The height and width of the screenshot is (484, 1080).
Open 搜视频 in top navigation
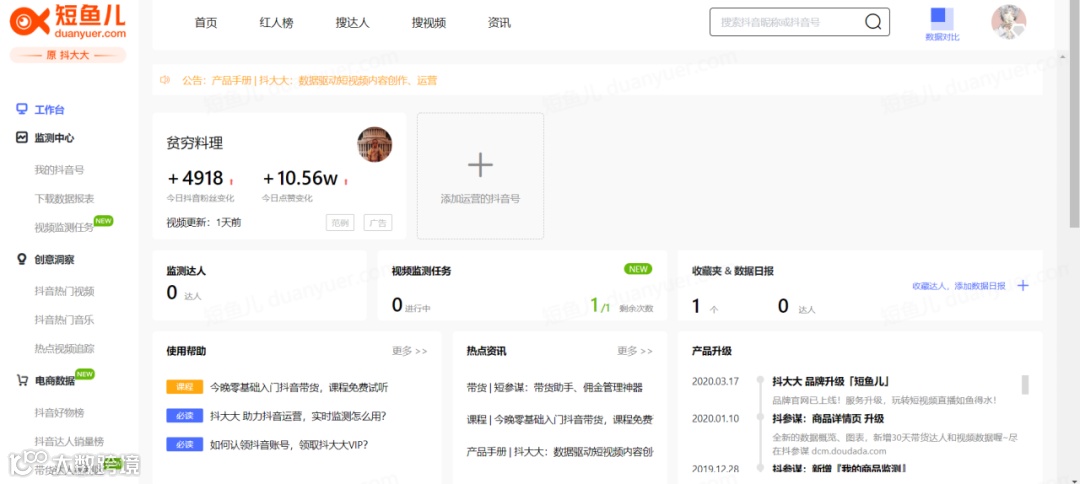(x=428, y=23)
